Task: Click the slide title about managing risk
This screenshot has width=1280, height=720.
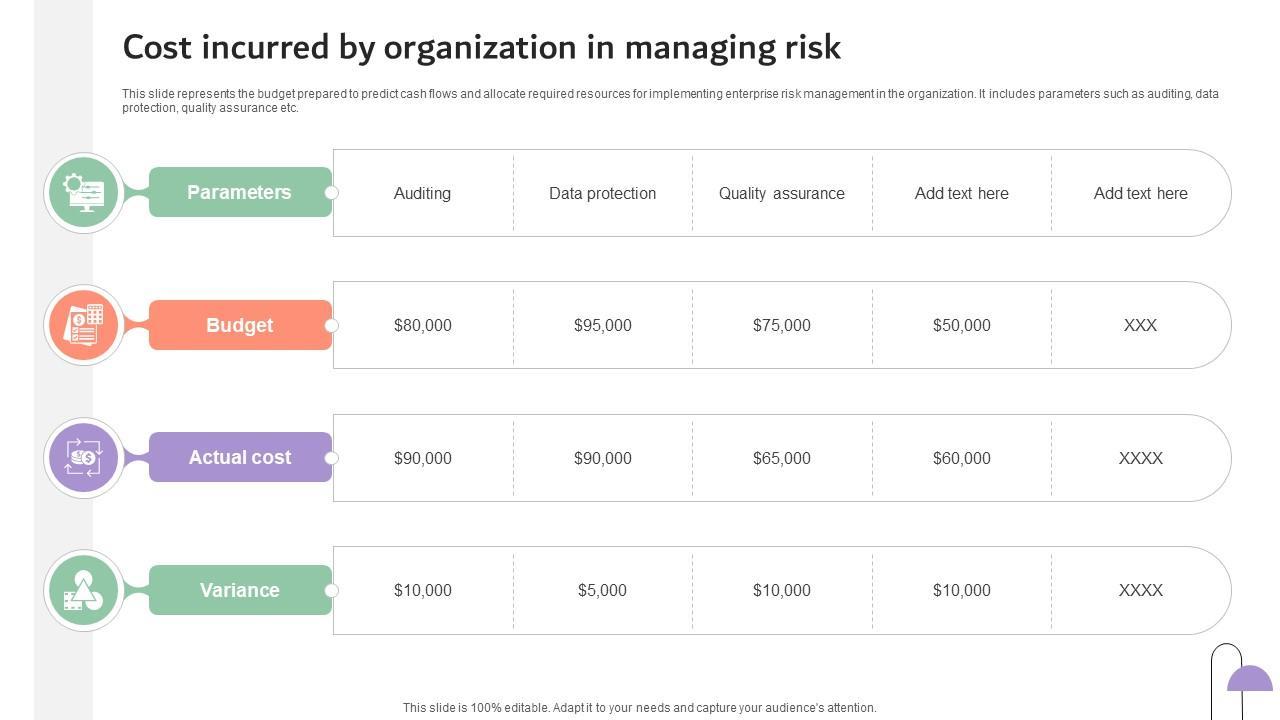Action: pyautogui.click(x=481, y=47)
